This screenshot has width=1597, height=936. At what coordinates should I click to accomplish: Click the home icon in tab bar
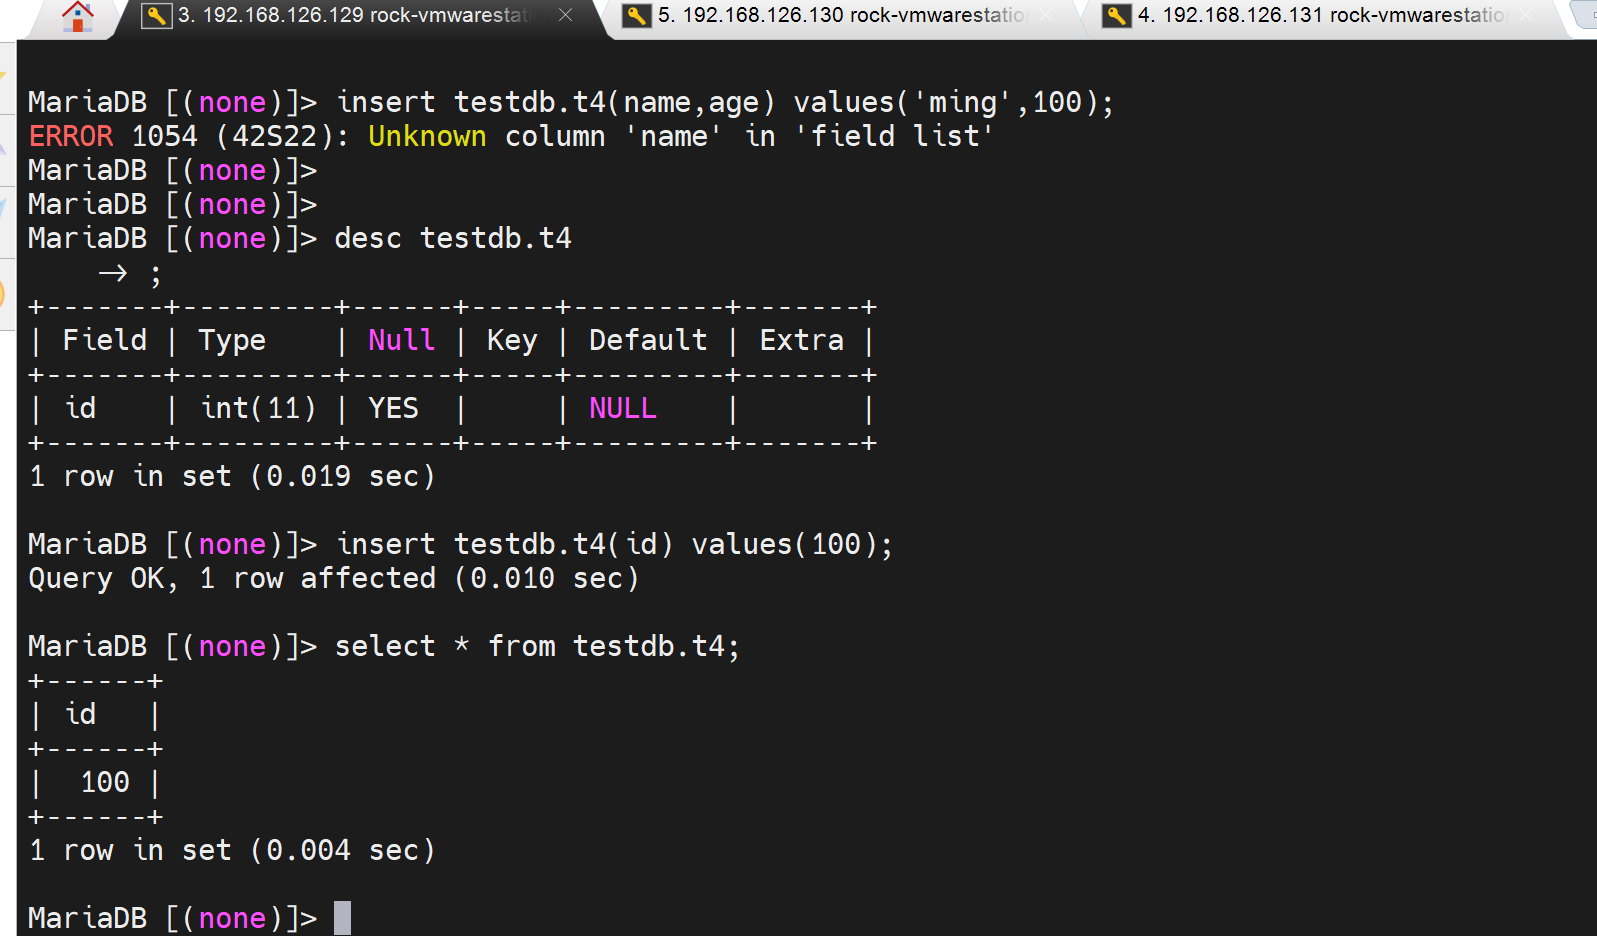click(x=77, y=16)
